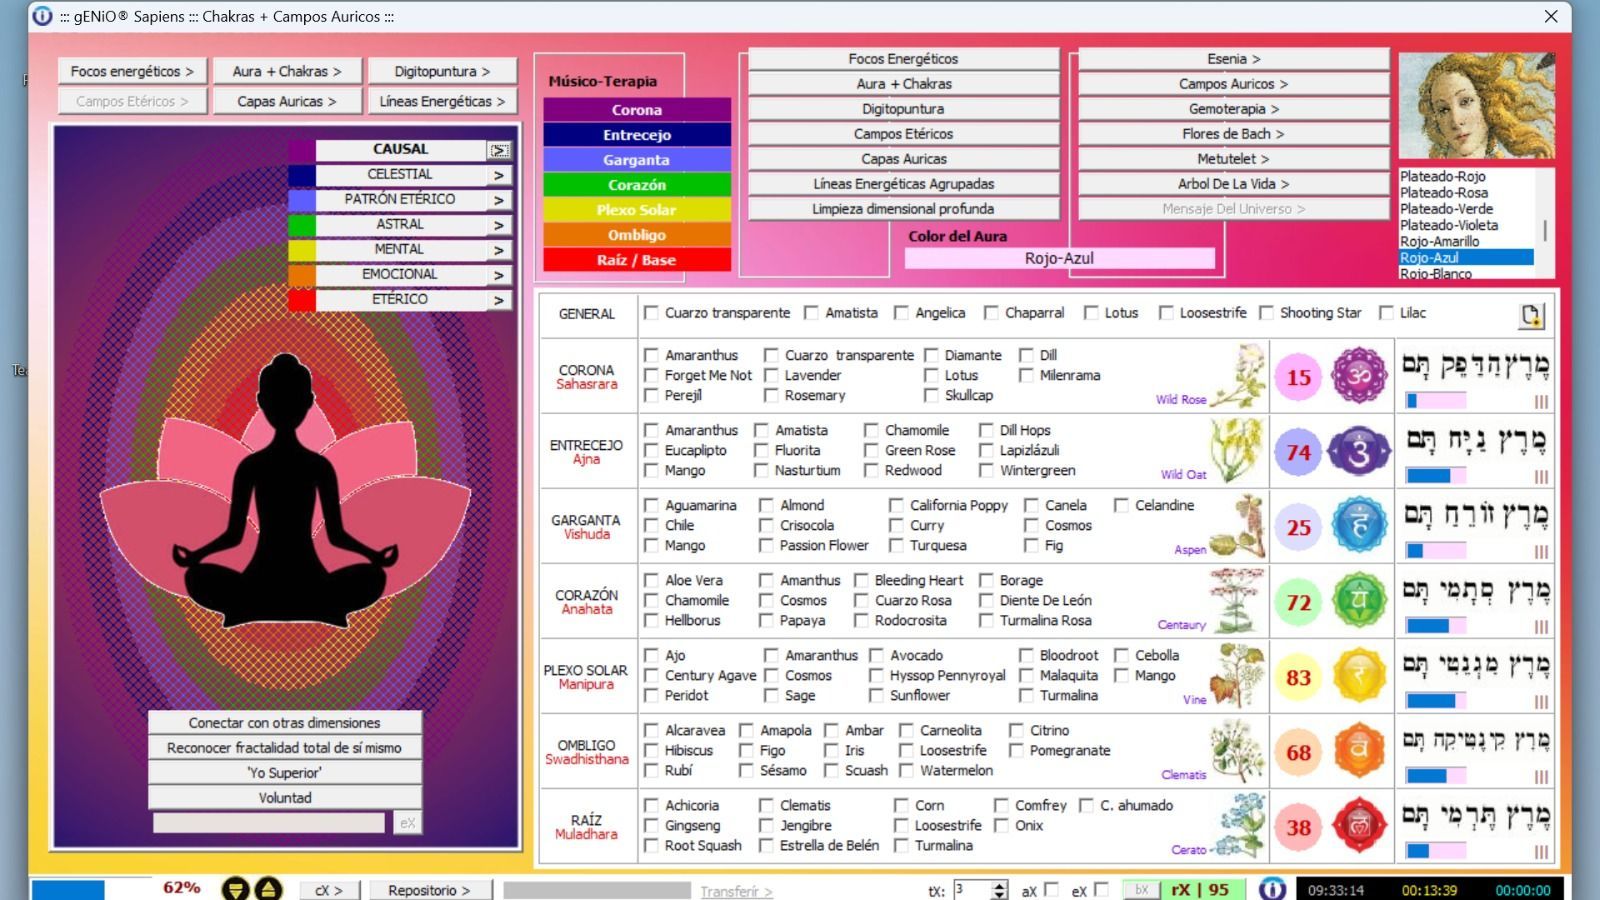Click the Centaury flower illustration
The image size is (1600, 900).
pos(1238,600)
